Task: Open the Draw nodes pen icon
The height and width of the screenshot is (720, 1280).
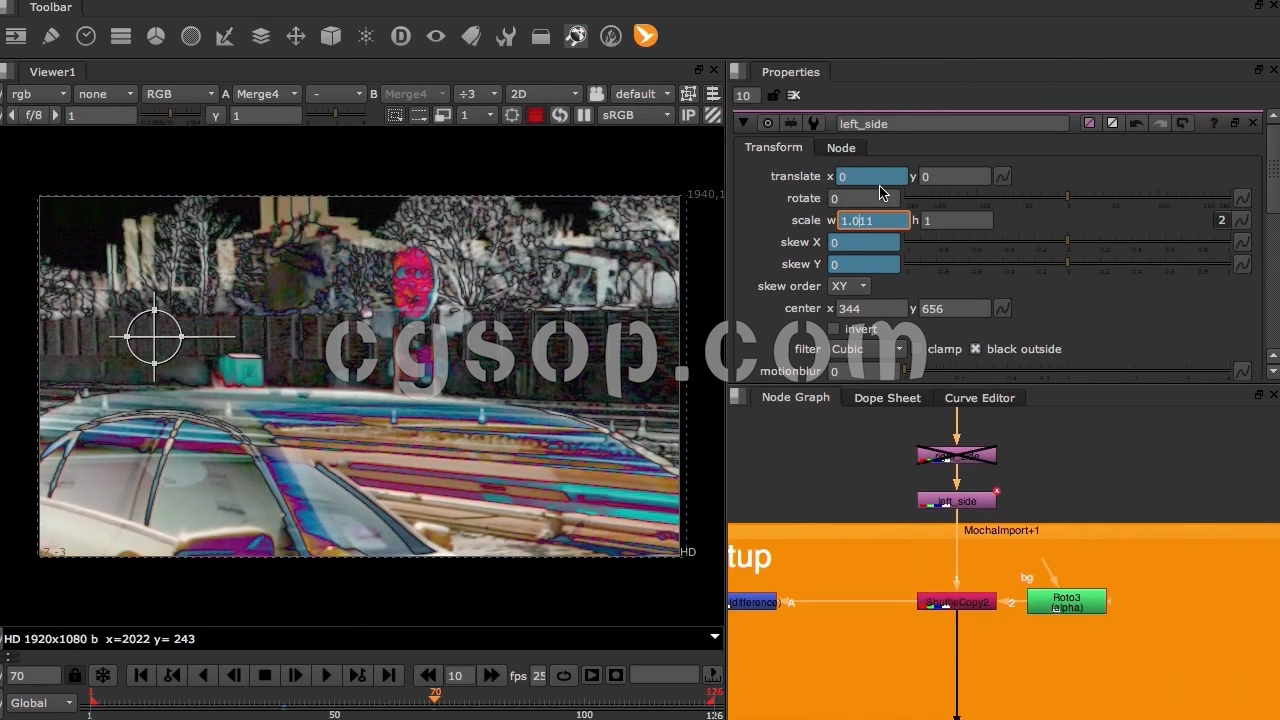Action: coord(51,37)
